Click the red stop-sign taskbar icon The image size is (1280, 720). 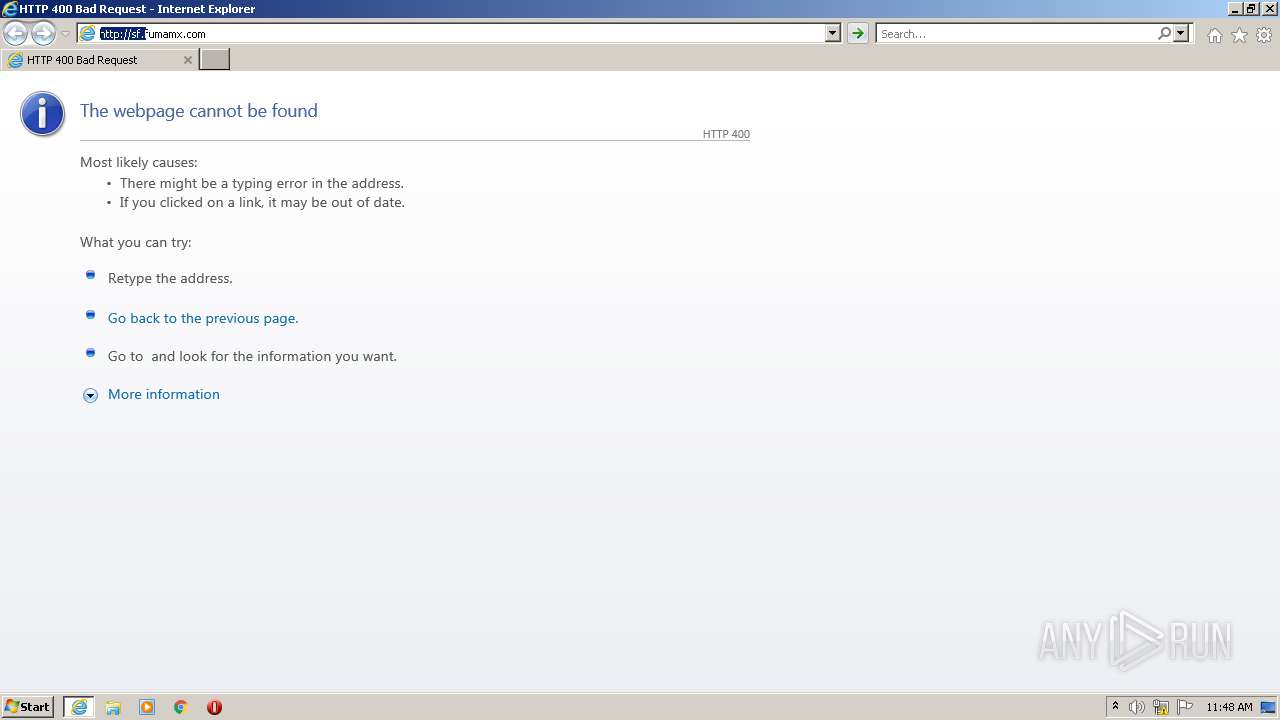click(214, 707)
